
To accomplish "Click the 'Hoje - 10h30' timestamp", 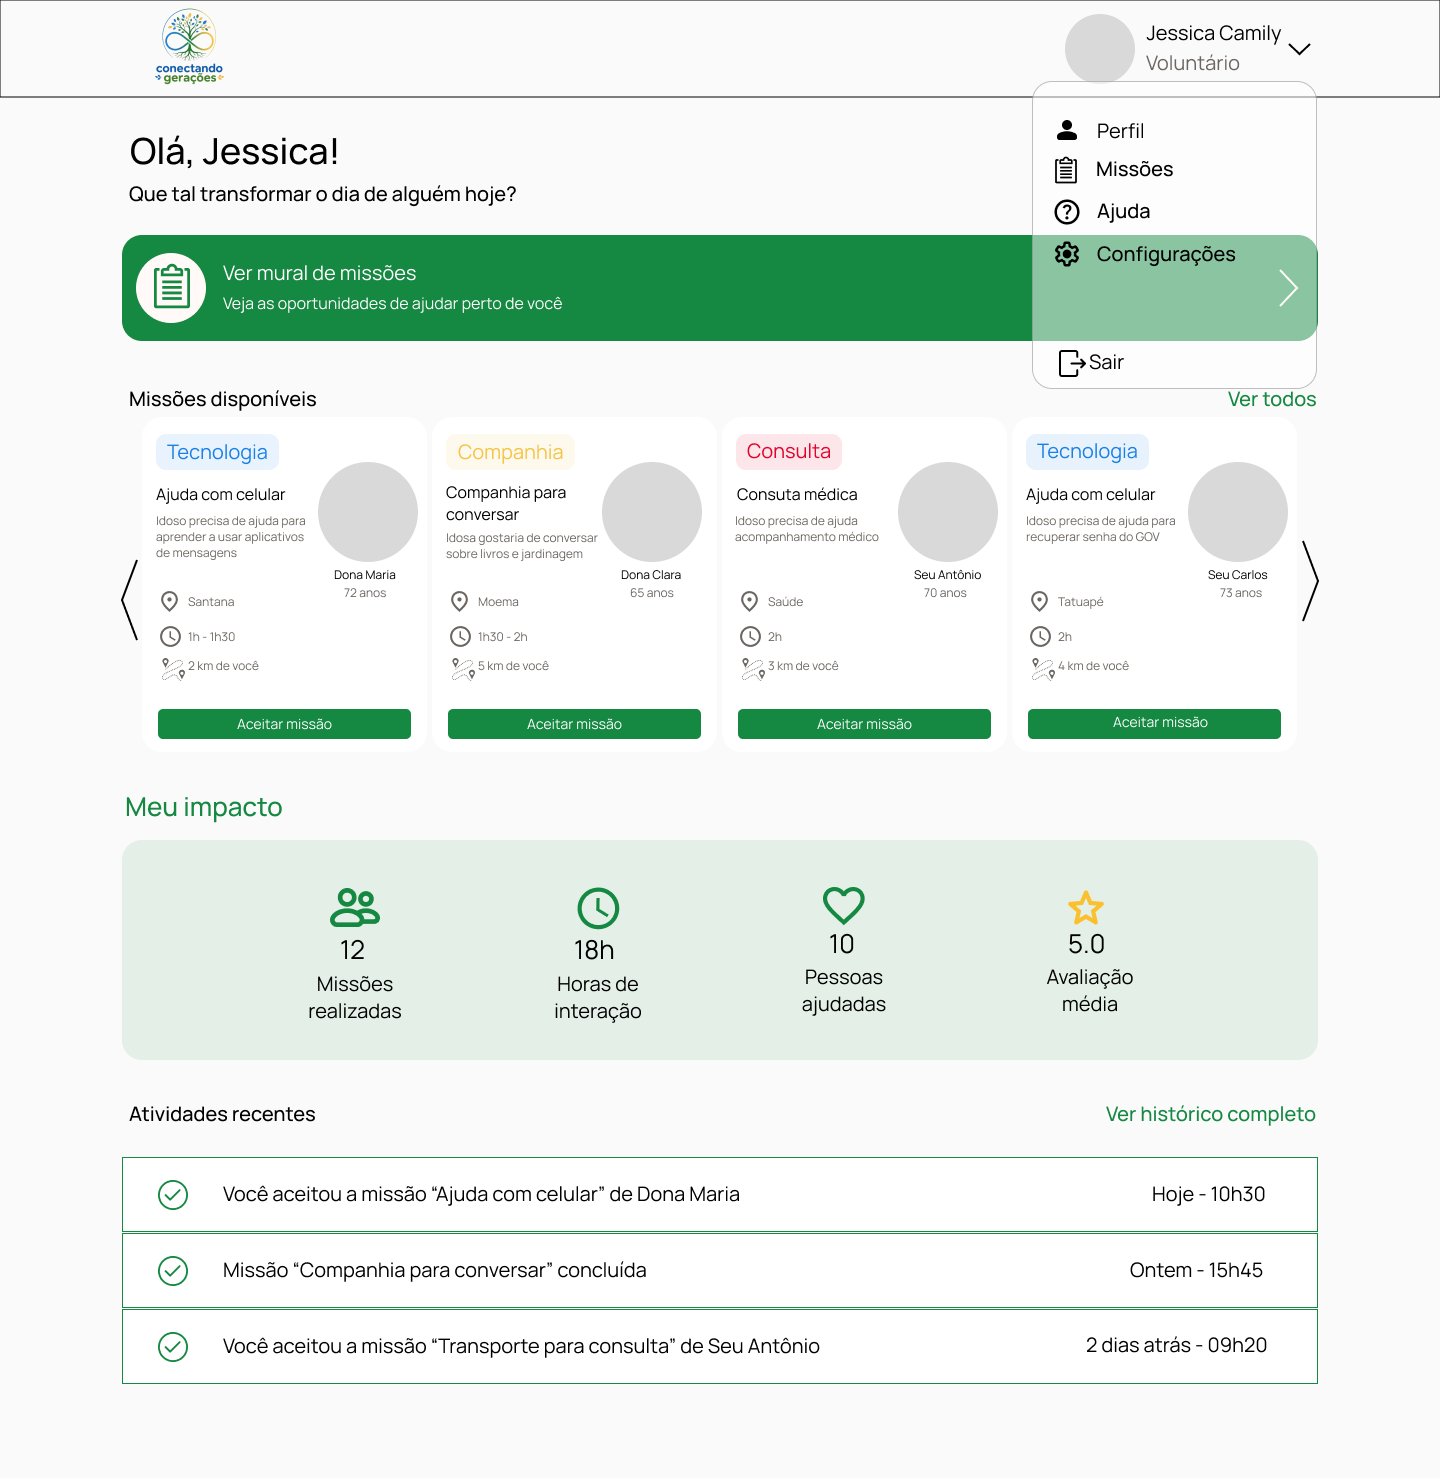I will click(x=1208, y=1194).
